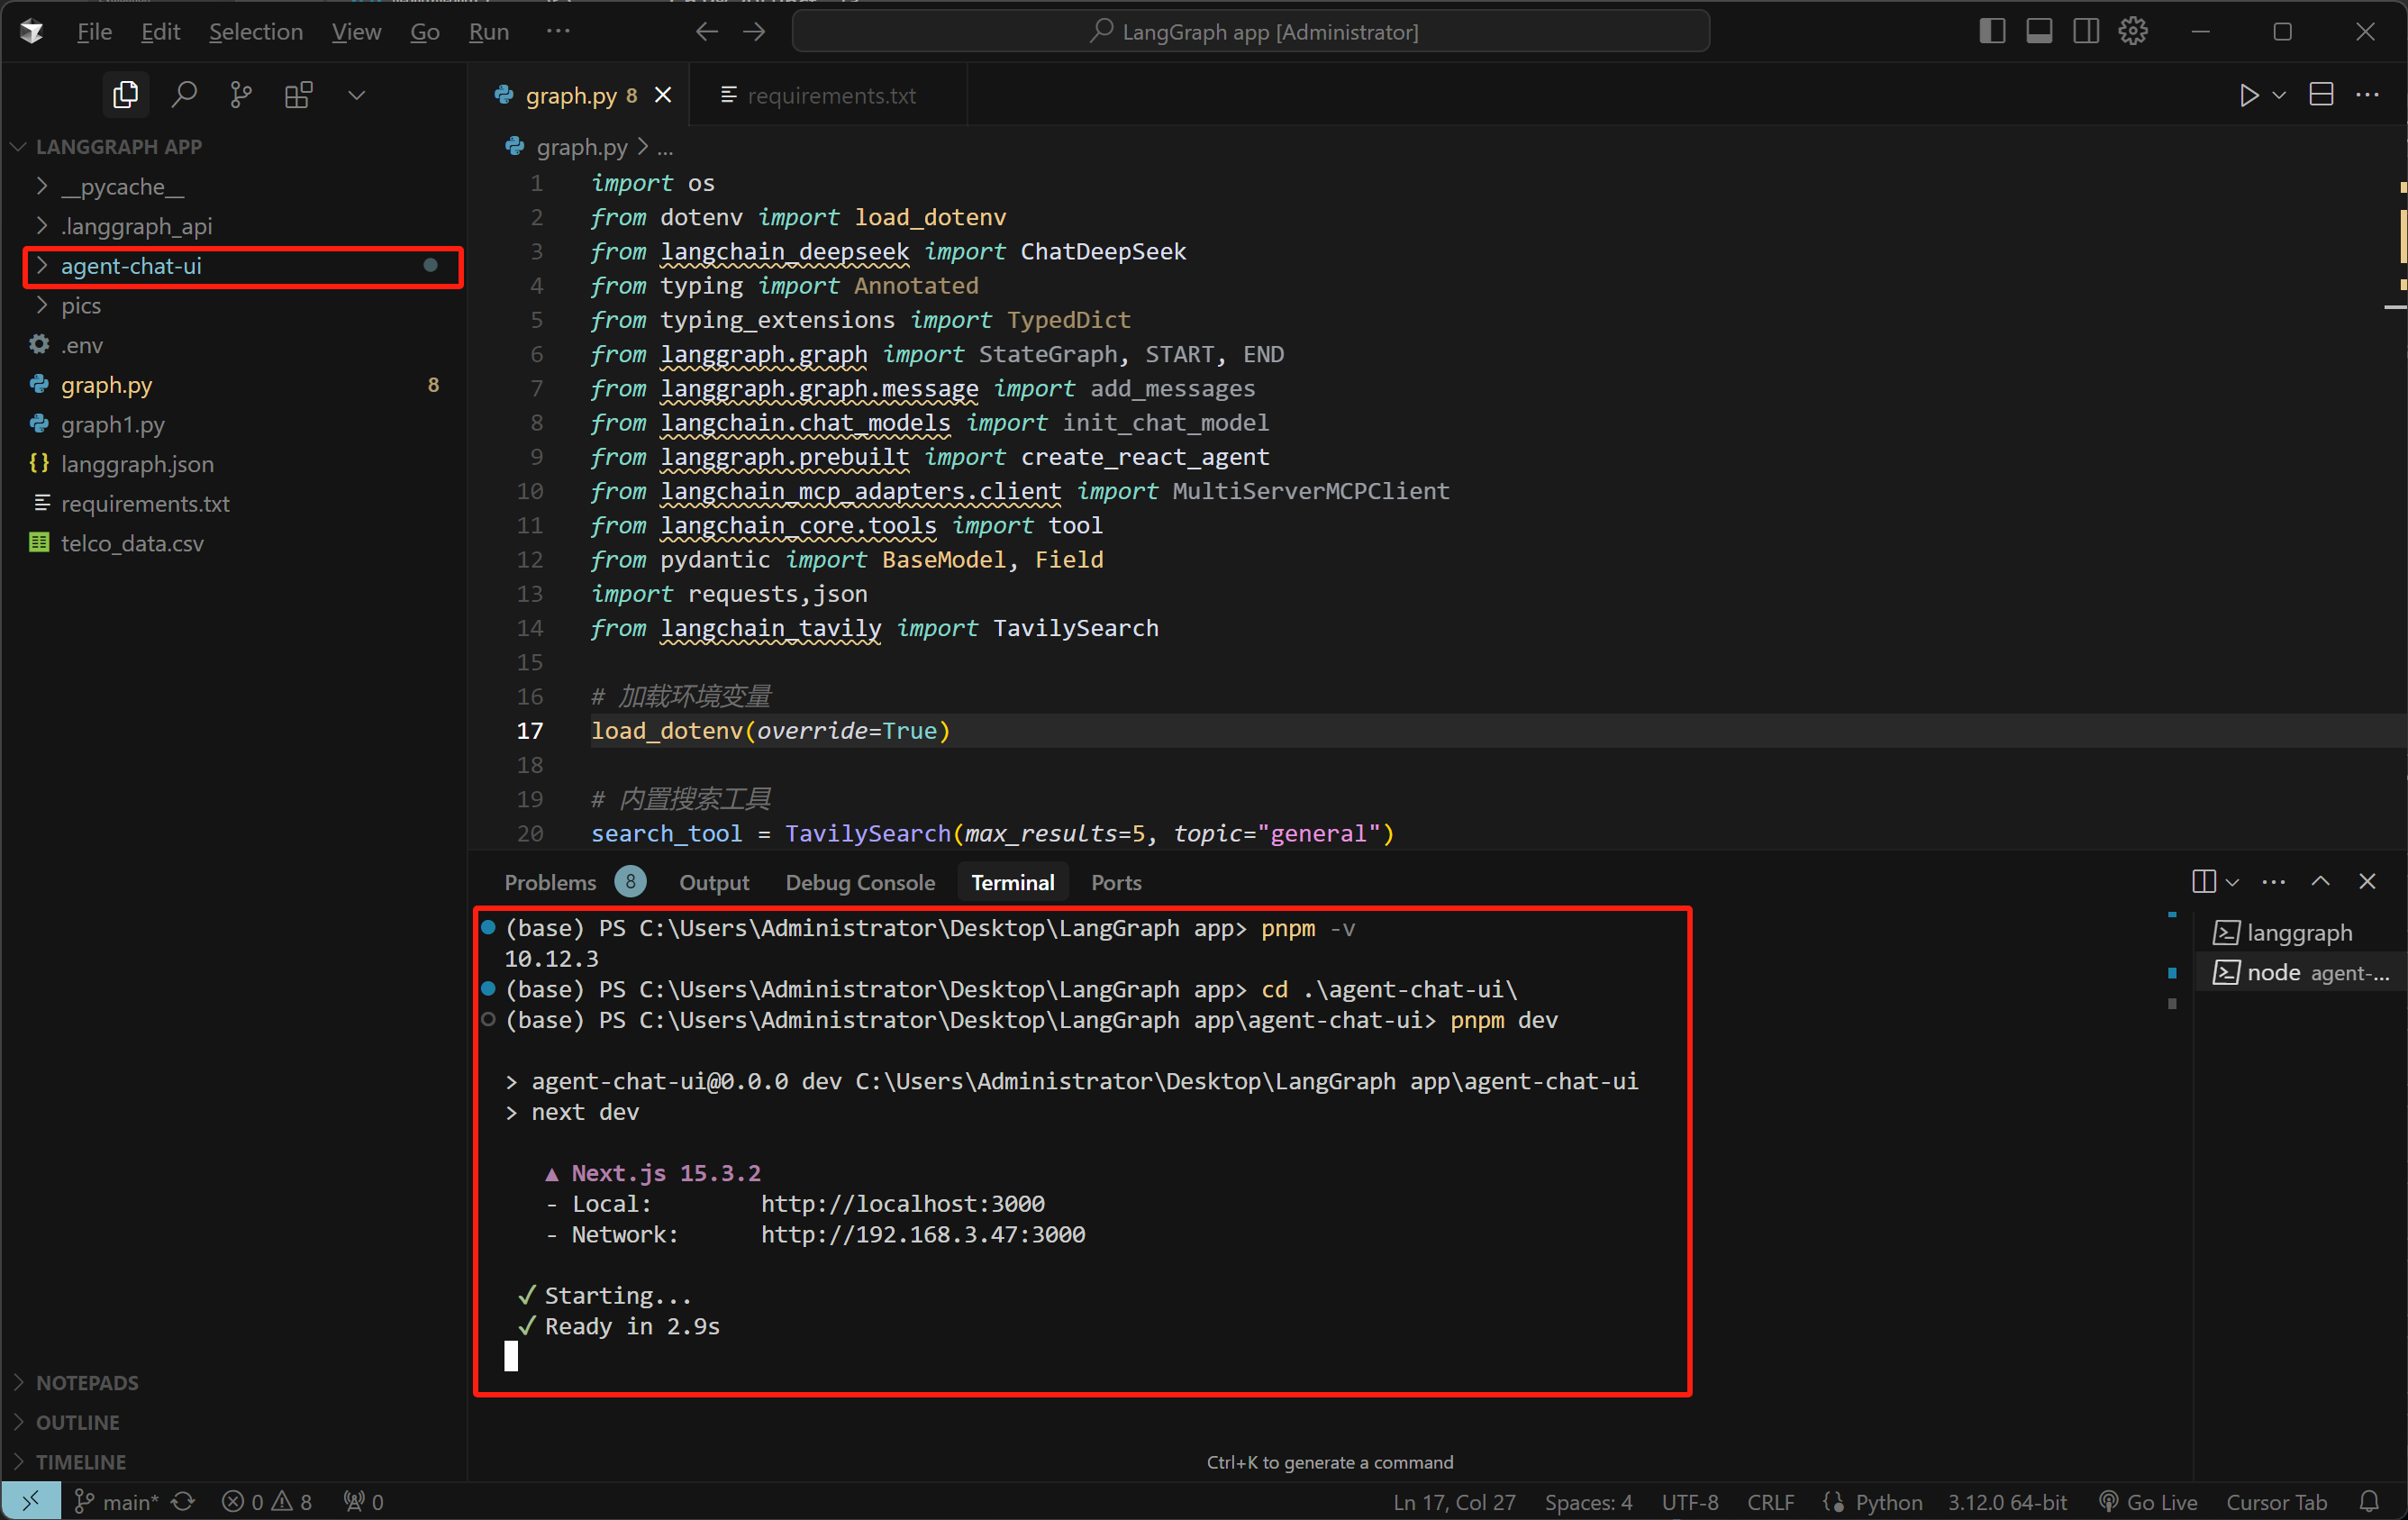Open the Extensions view icon
The height and width of the screenshot is (1520, 2408).
tap(299, 95)
